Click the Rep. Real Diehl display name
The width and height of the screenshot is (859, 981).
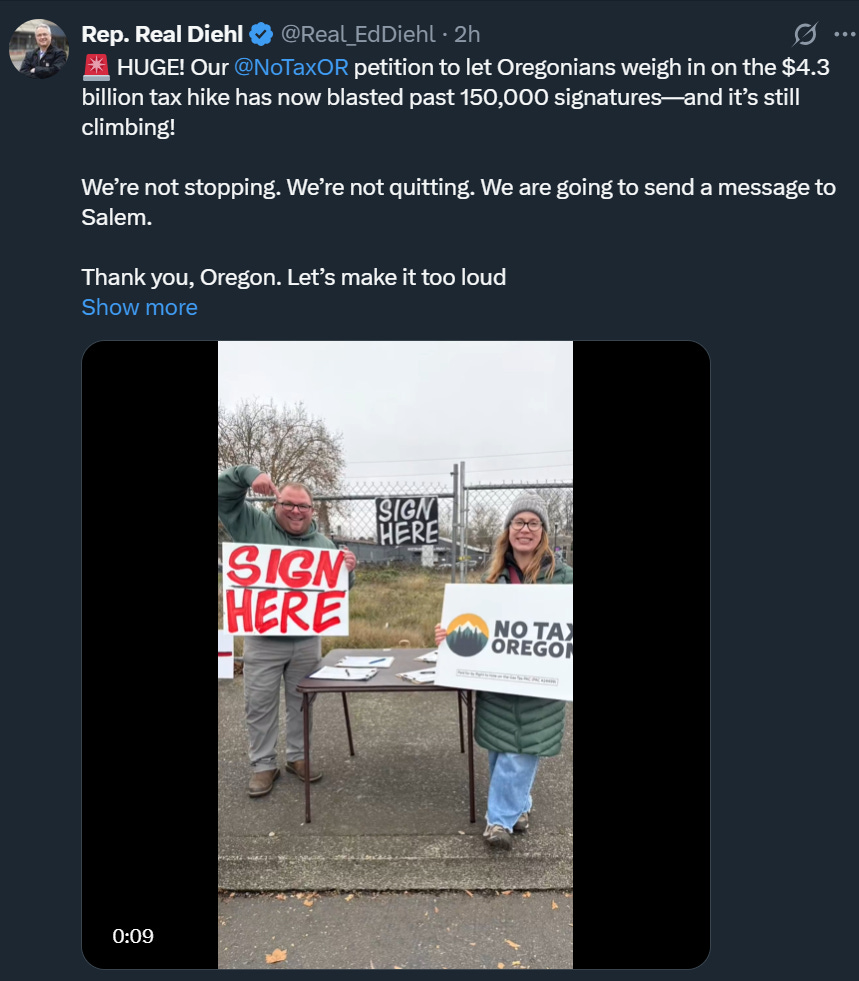pyautogui.click(x=162, y=34)
